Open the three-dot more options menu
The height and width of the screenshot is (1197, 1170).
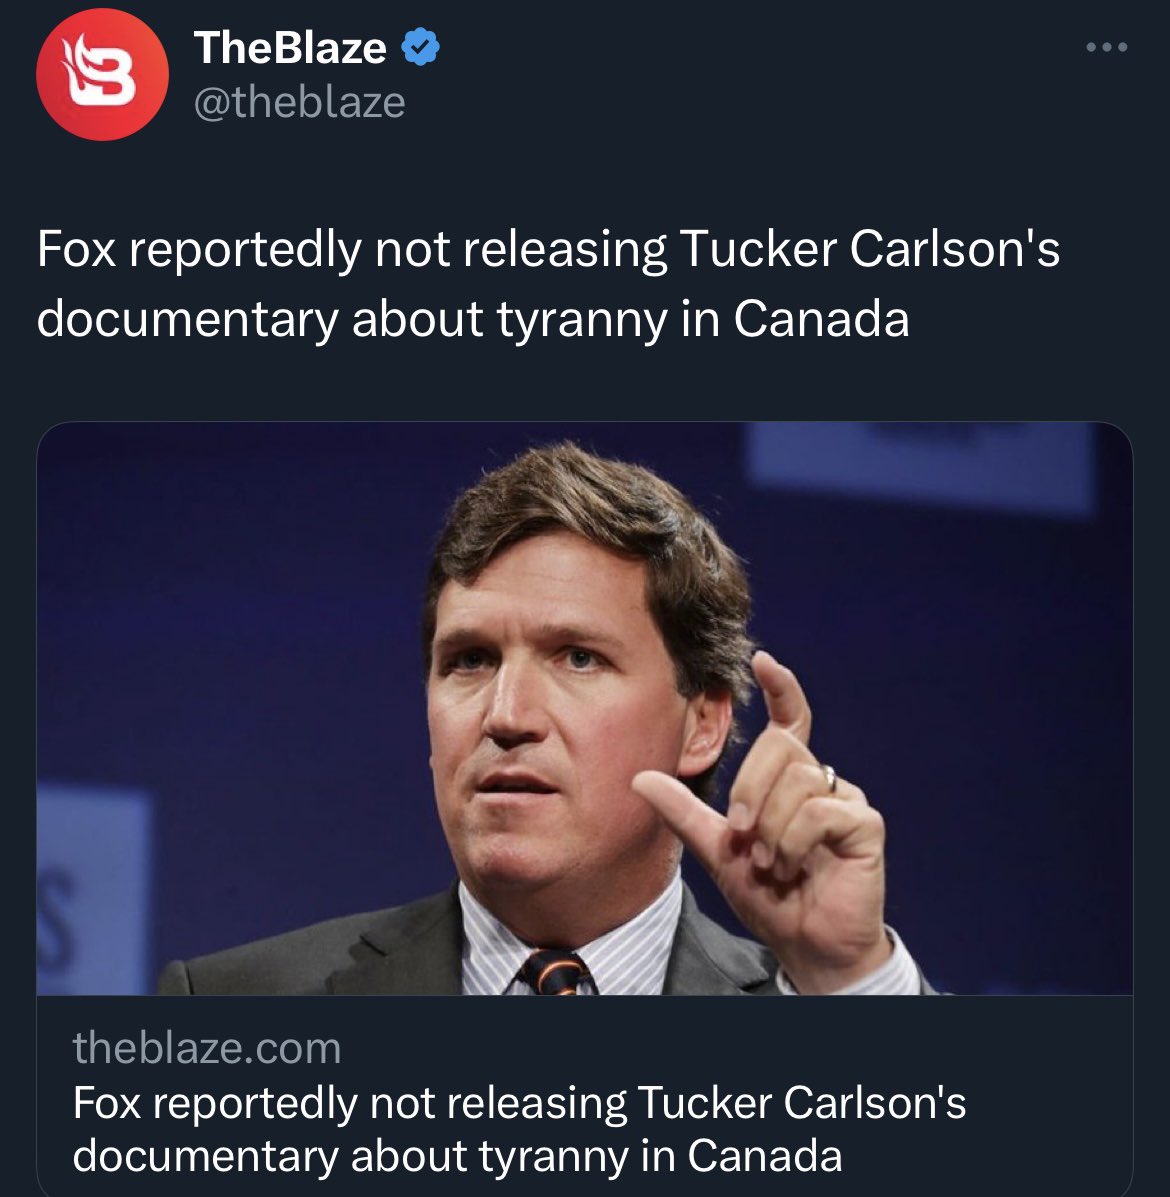[1107, 47]
